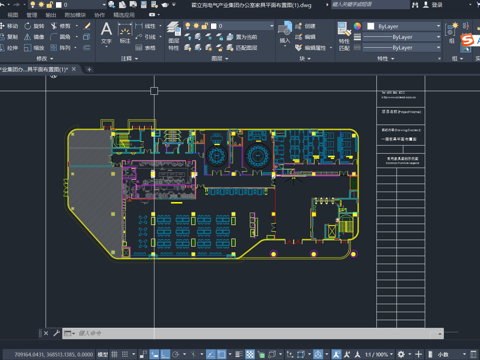Click the white color swatch in the ByLayer color box

[371, 26]
